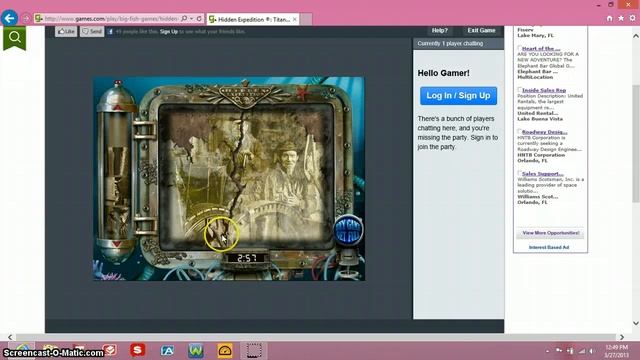Tick the Sales Support... checkbox
The height and width of the screenshot is (360, 640).
(520, 173)
